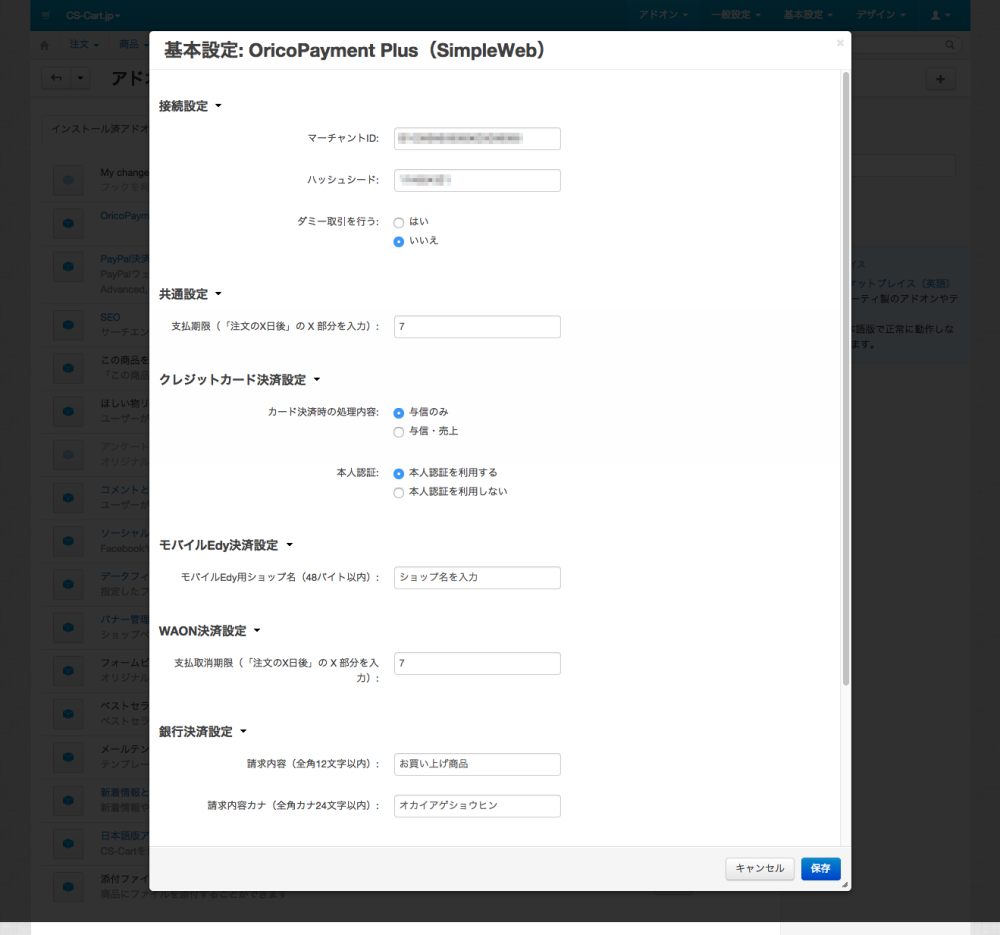Click the 新着情報 addon icon
Viewport: 1000px width, 935px height.
(68, 800)
